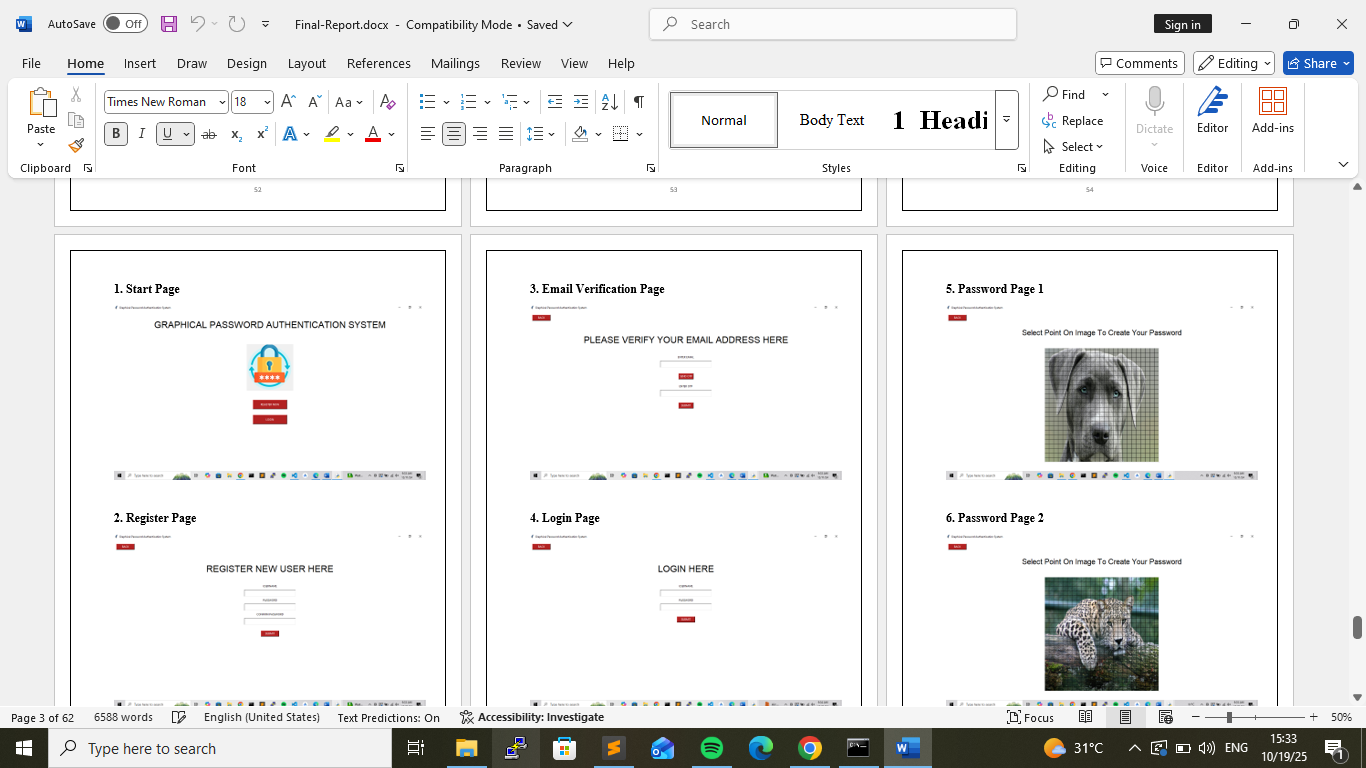Expand the Styles gallery list
The image size is (1366, 768).
pyautogui.click(x=1006, y=120)
